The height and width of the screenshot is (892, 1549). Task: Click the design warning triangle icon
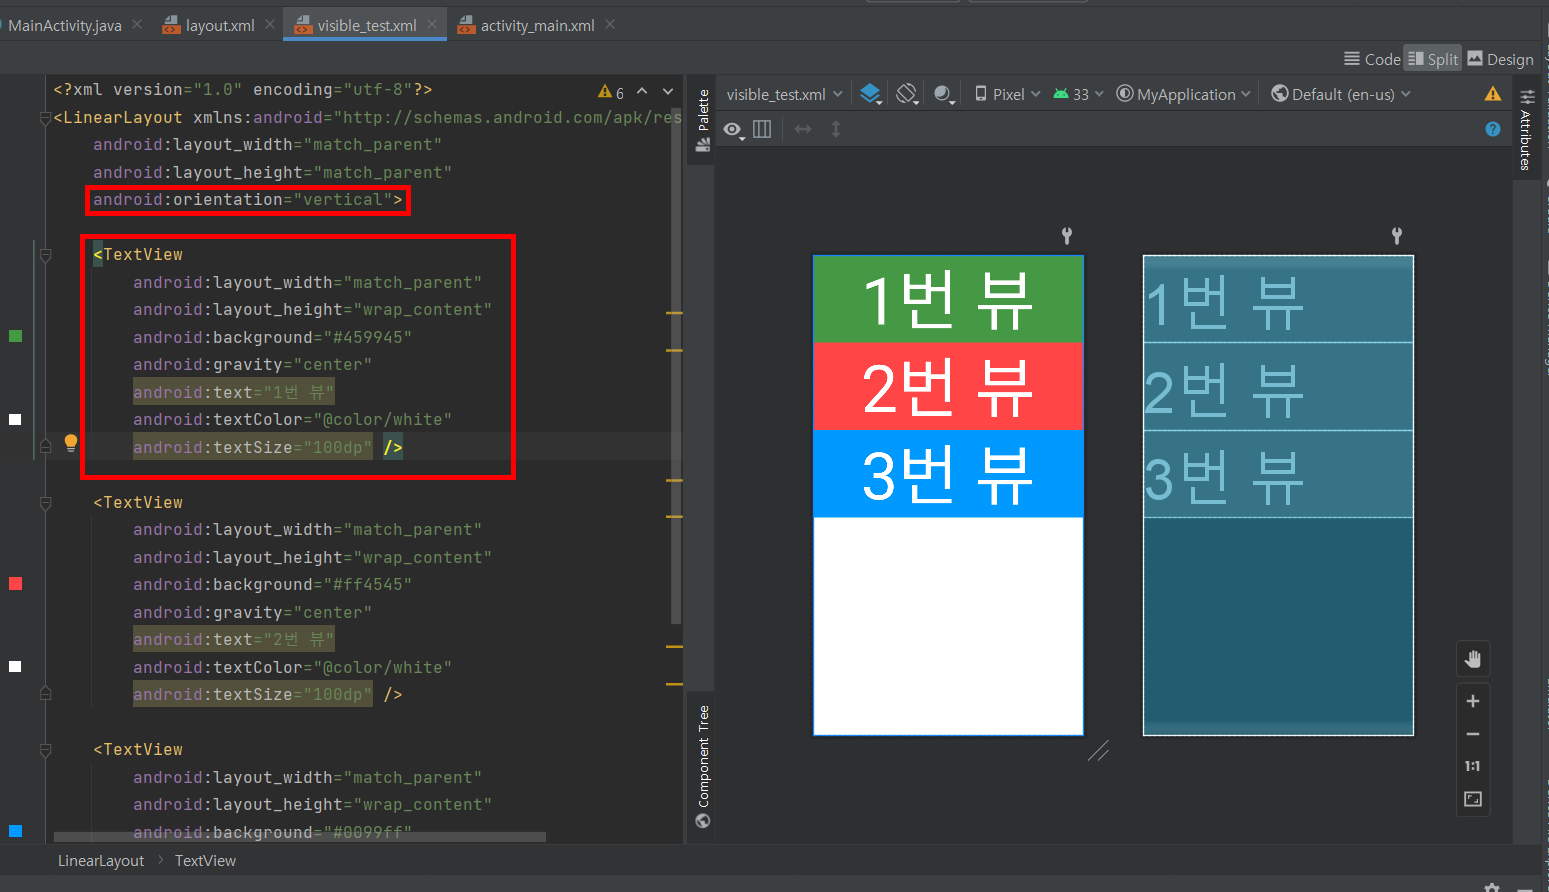(x=1493, y=94)
